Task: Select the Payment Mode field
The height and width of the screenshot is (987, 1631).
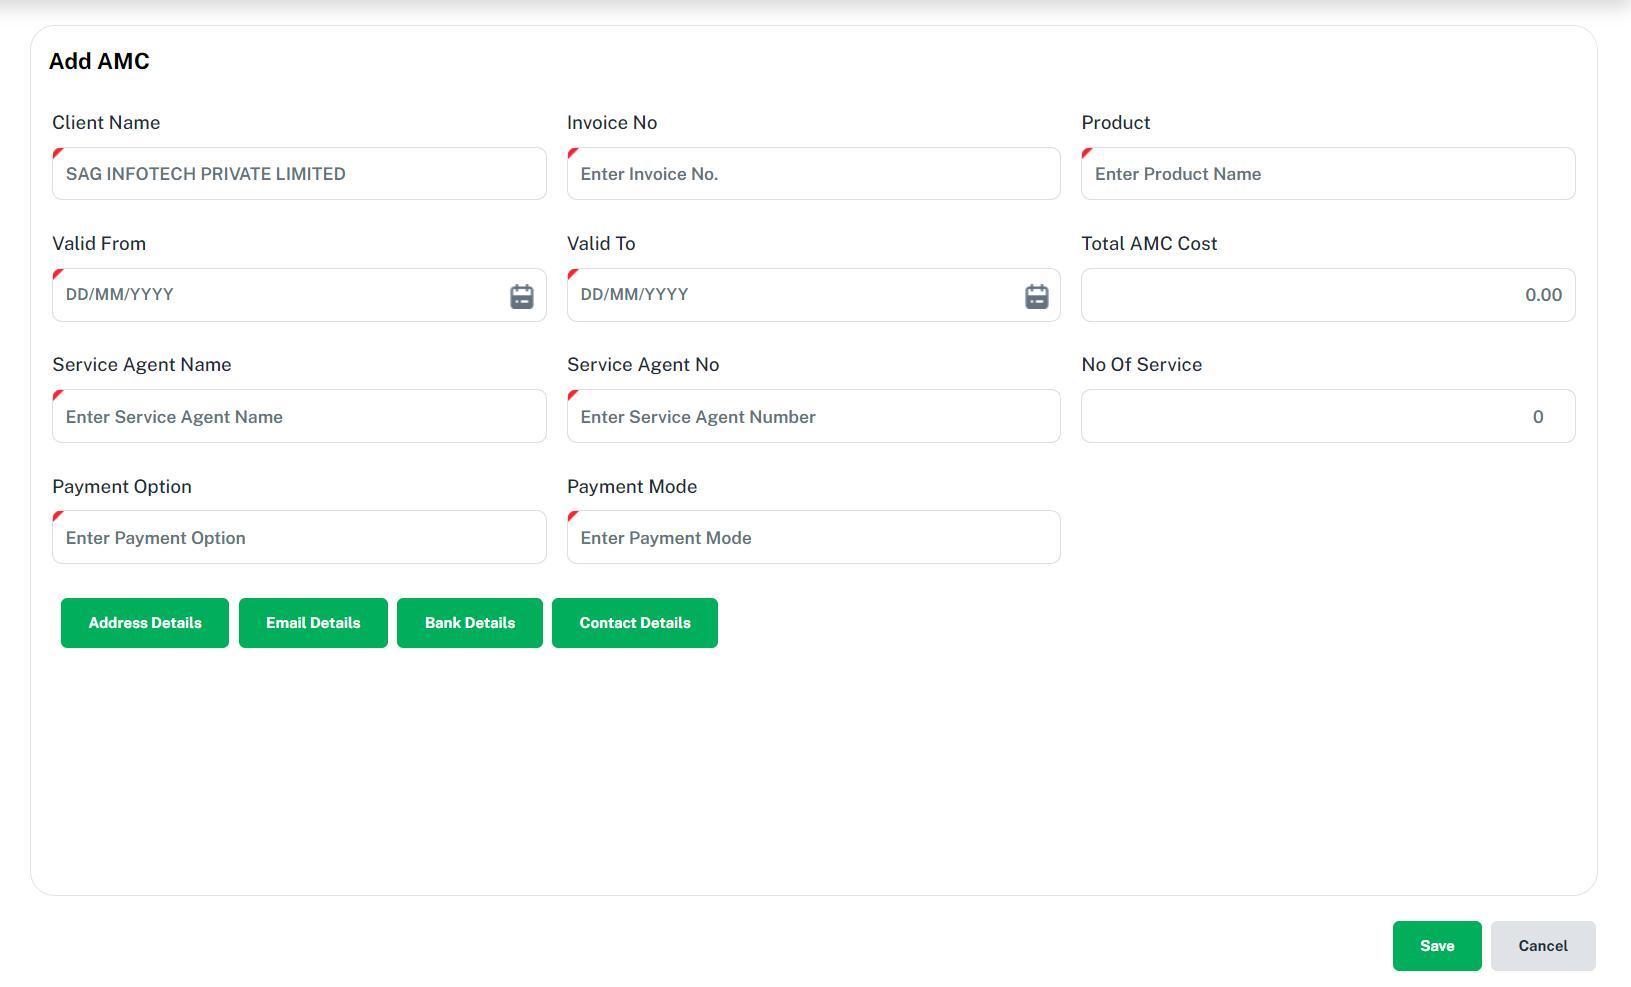Action: tap(813, 537)
